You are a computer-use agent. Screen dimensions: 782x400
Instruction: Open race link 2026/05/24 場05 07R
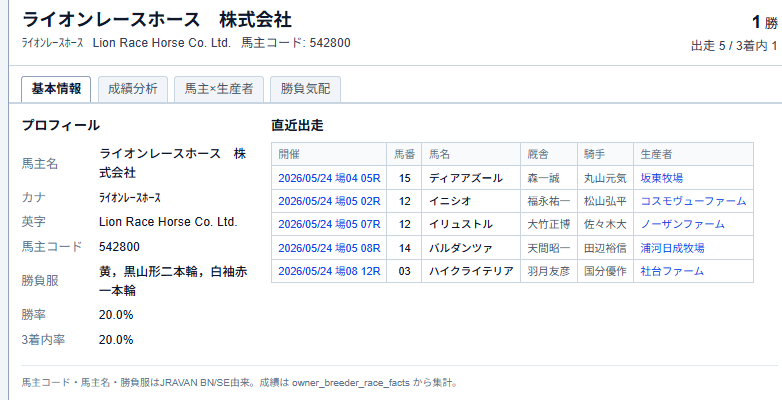coord(329,224)
